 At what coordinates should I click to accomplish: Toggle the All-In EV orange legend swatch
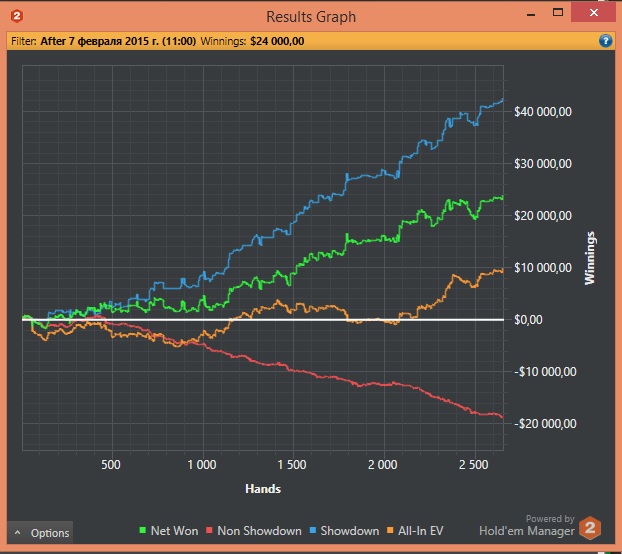(390, 530)
